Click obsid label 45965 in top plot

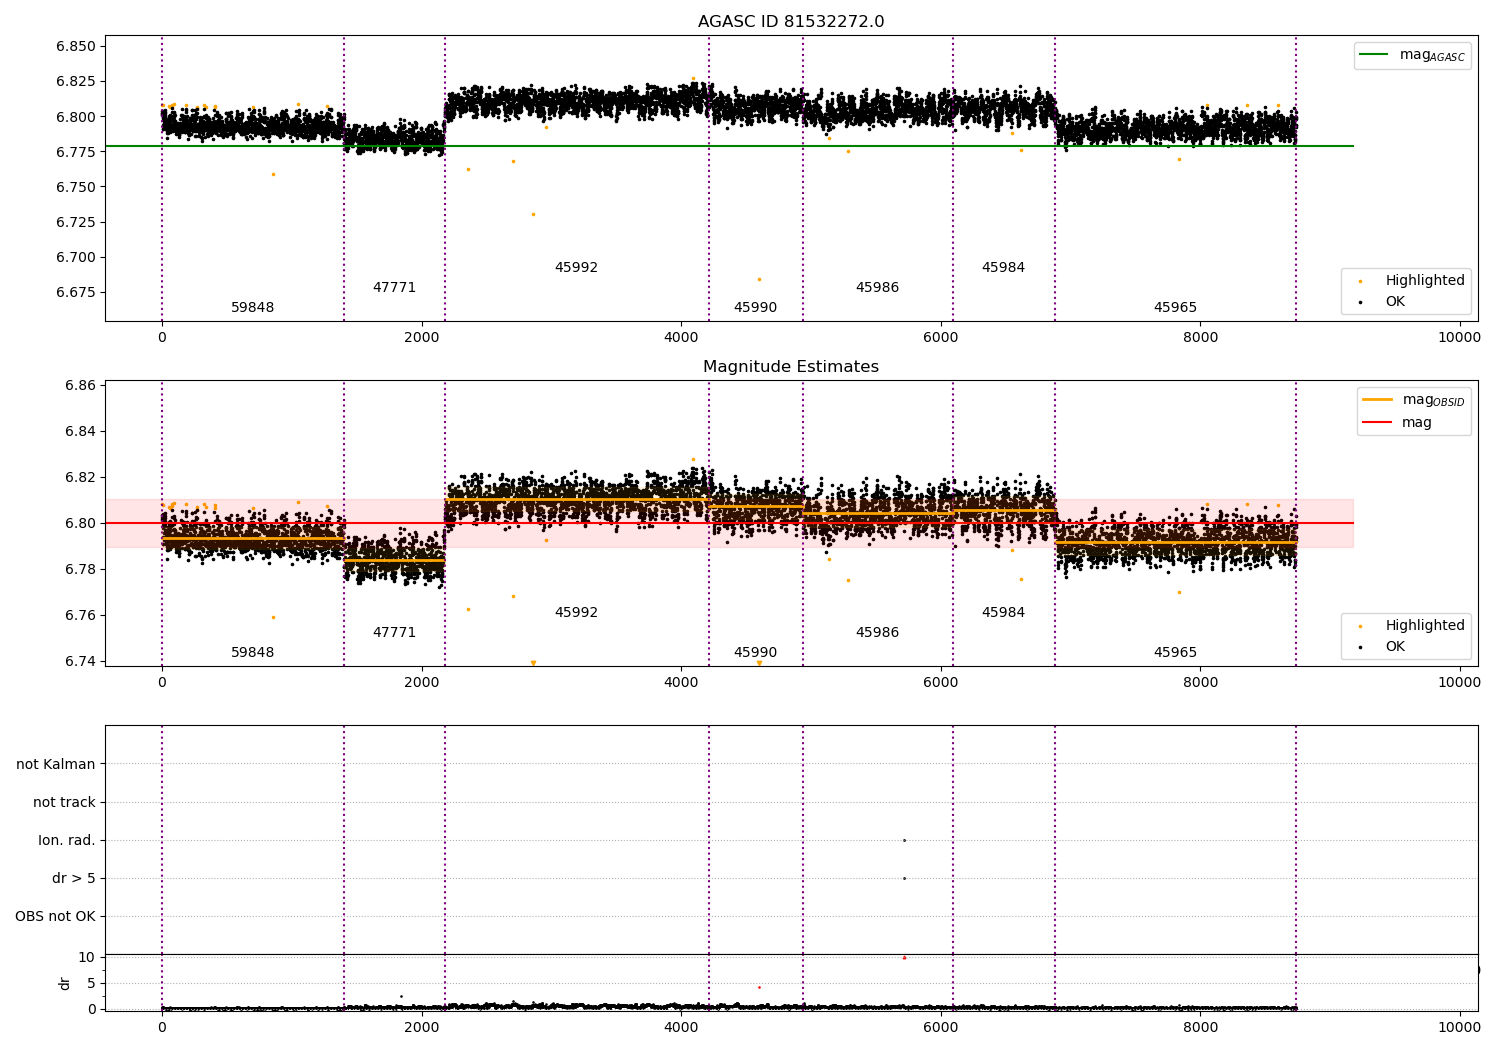coord(1175,308)
